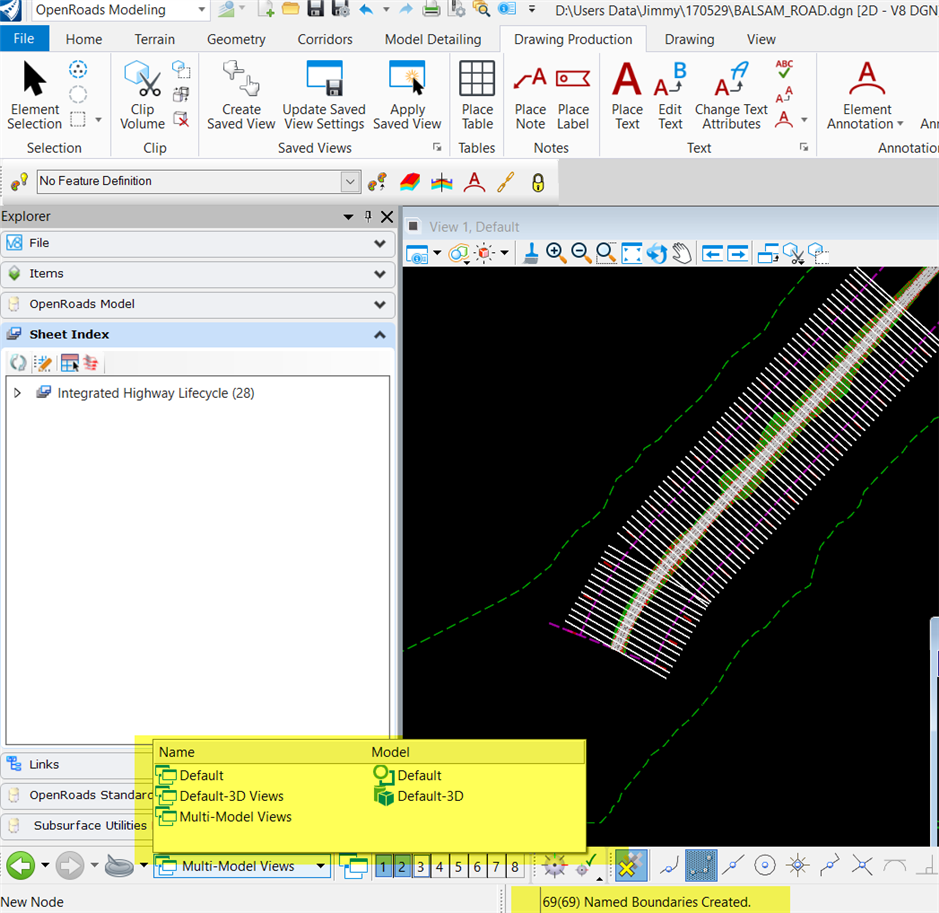Select the Place Label tool
The image size is (939, 913).
[573, 95]
